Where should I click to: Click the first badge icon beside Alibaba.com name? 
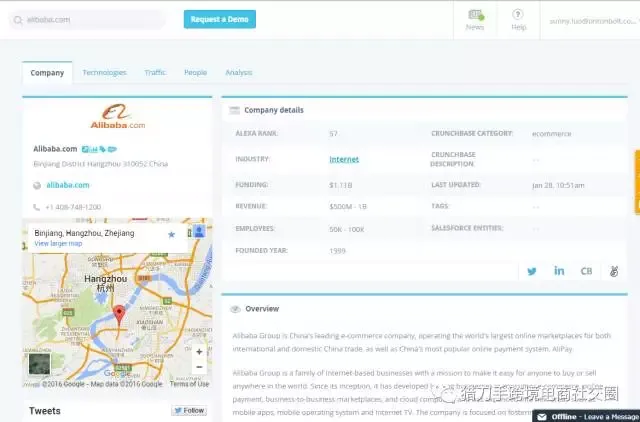[86, 149]
